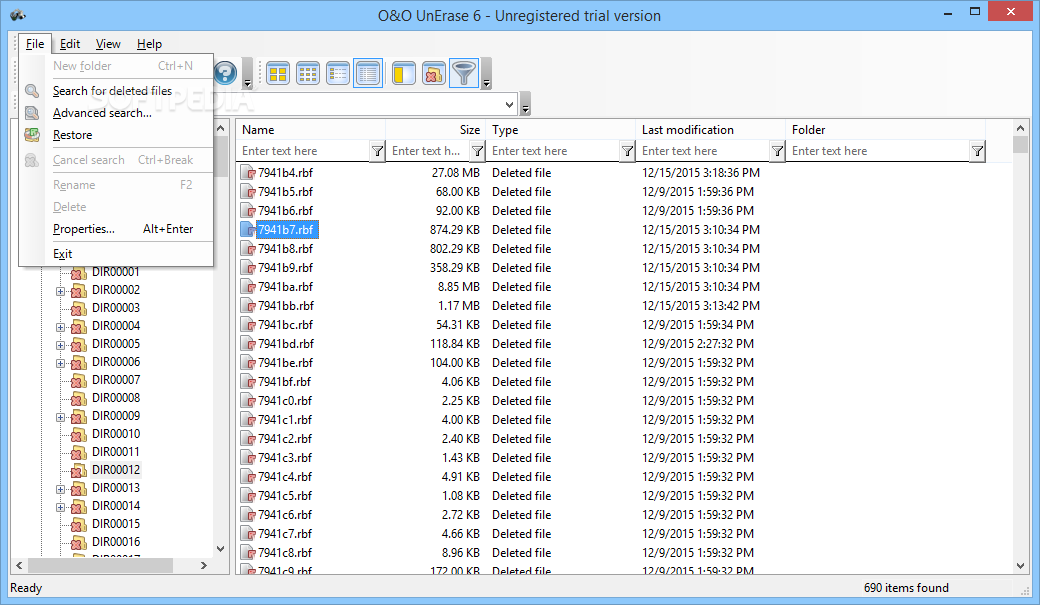Image resolution: width=1040 pixels, height=605 pixels.
Task: Open the File menu
Action: tap(35, 44)
